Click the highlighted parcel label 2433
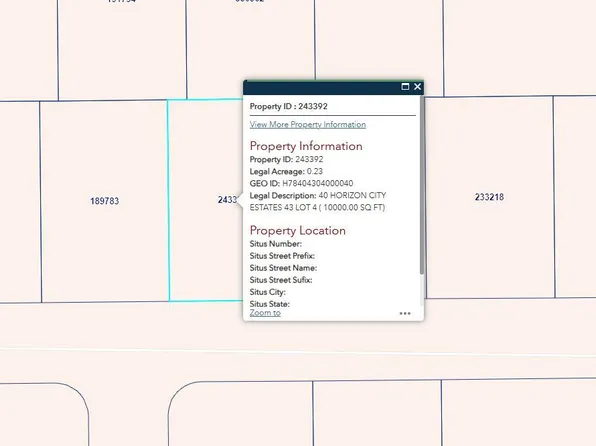The width and height of the screenshot is (596, 446). 227,200
